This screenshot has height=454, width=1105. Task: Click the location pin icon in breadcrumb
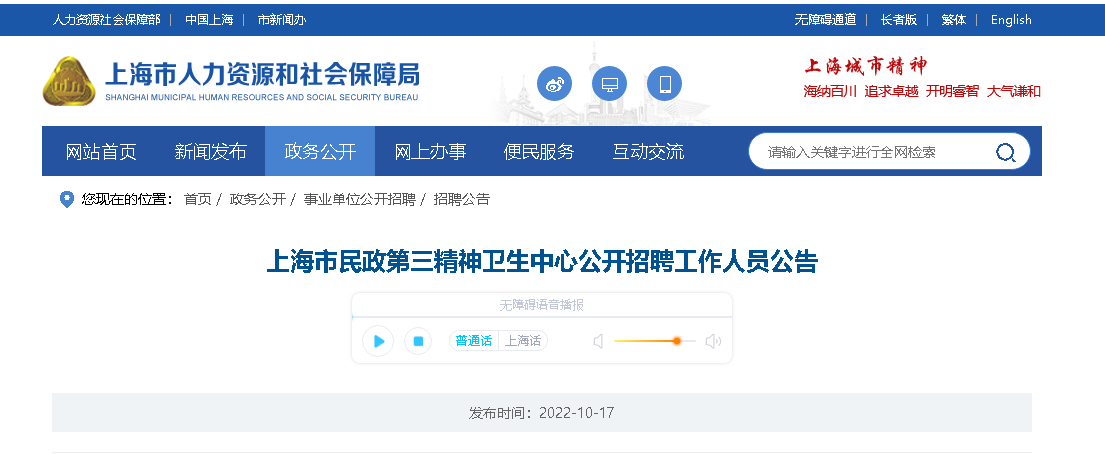(67, 200)
